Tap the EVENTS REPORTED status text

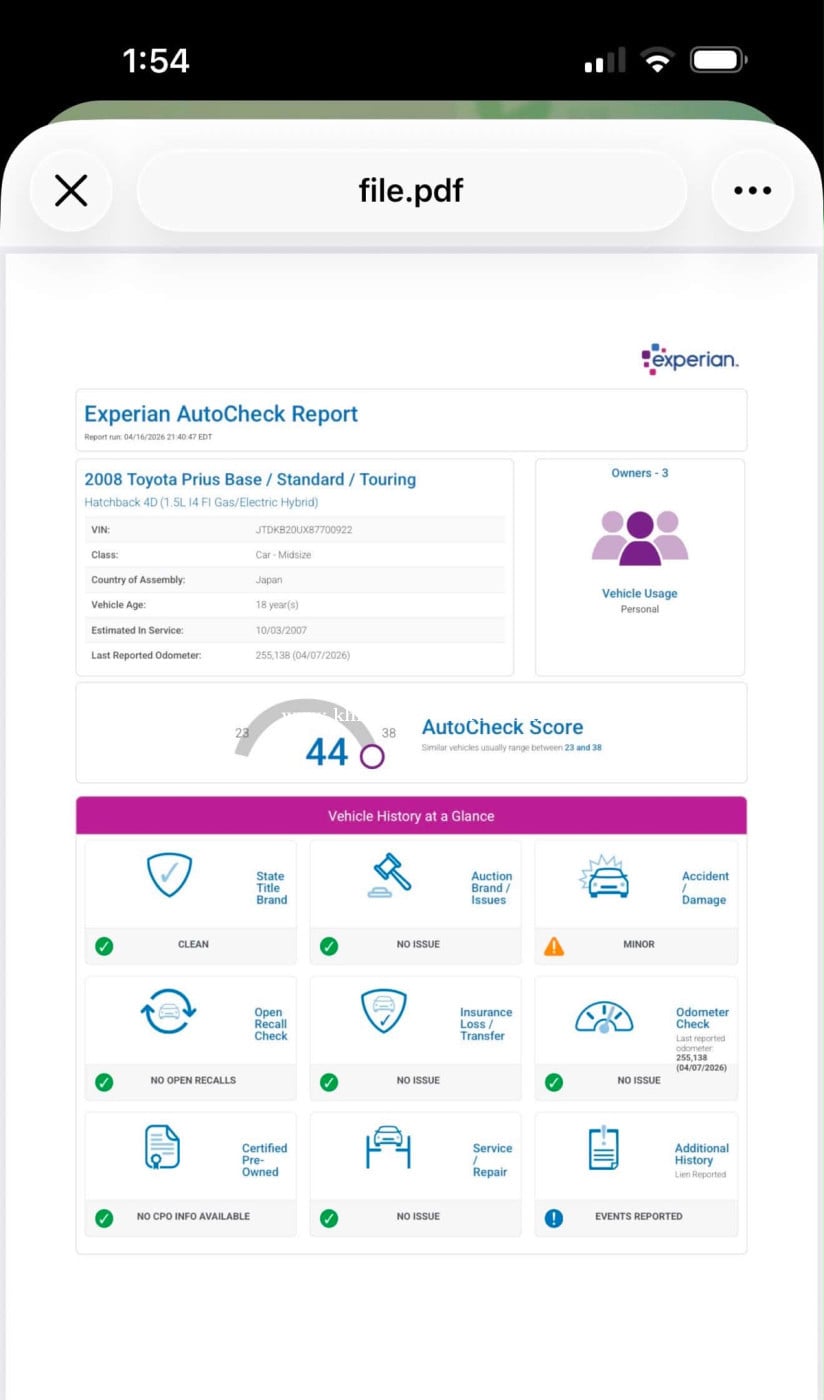[639, 1217]
